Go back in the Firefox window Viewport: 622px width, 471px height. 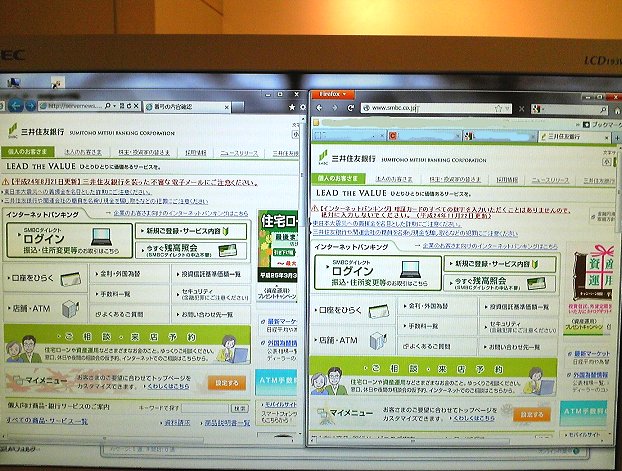(x=319, y=108)
